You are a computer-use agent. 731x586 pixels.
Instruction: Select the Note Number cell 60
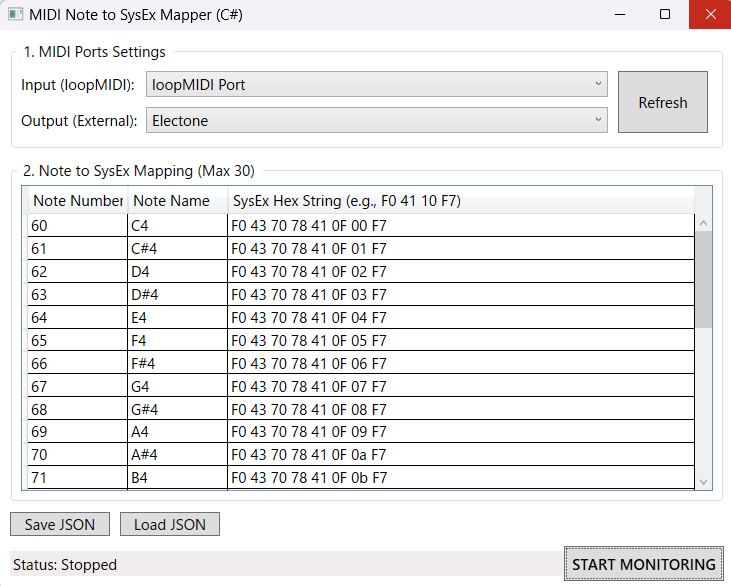click(x=78, y=226)
